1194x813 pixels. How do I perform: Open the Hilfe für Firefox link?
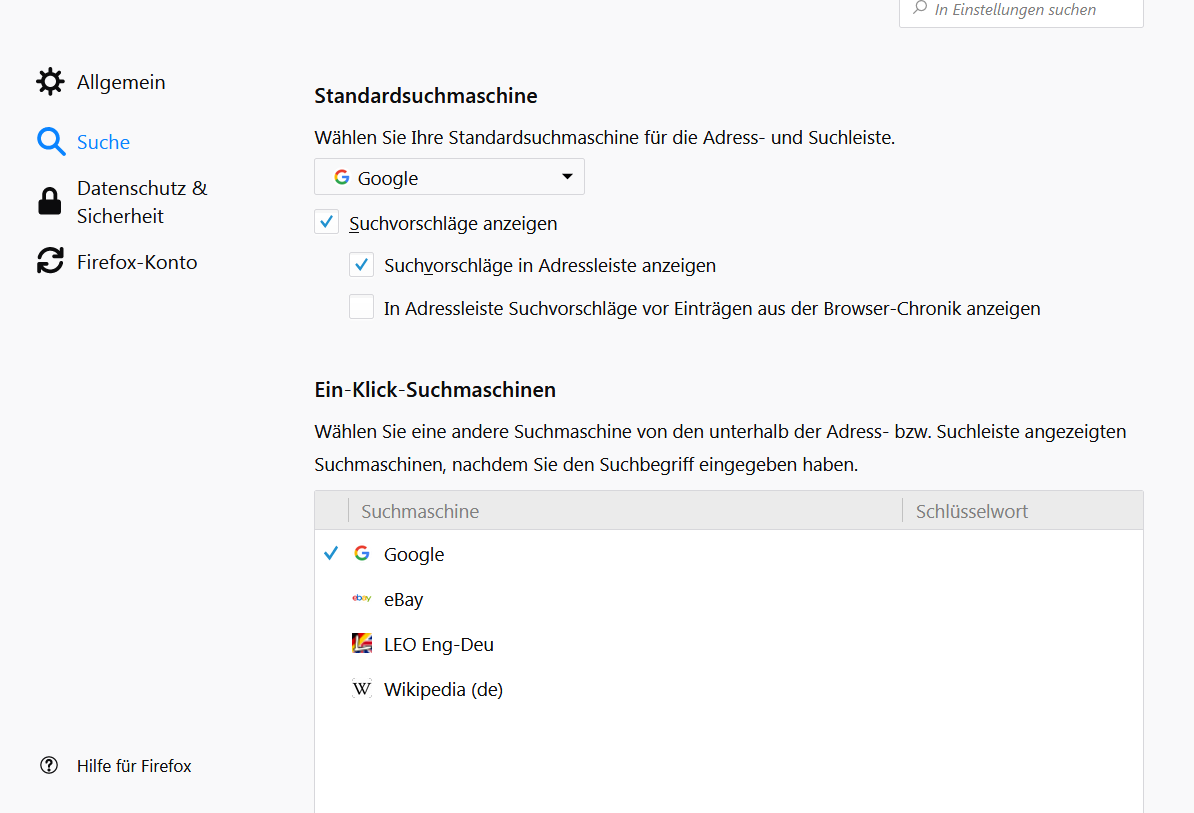pos(134,766)
